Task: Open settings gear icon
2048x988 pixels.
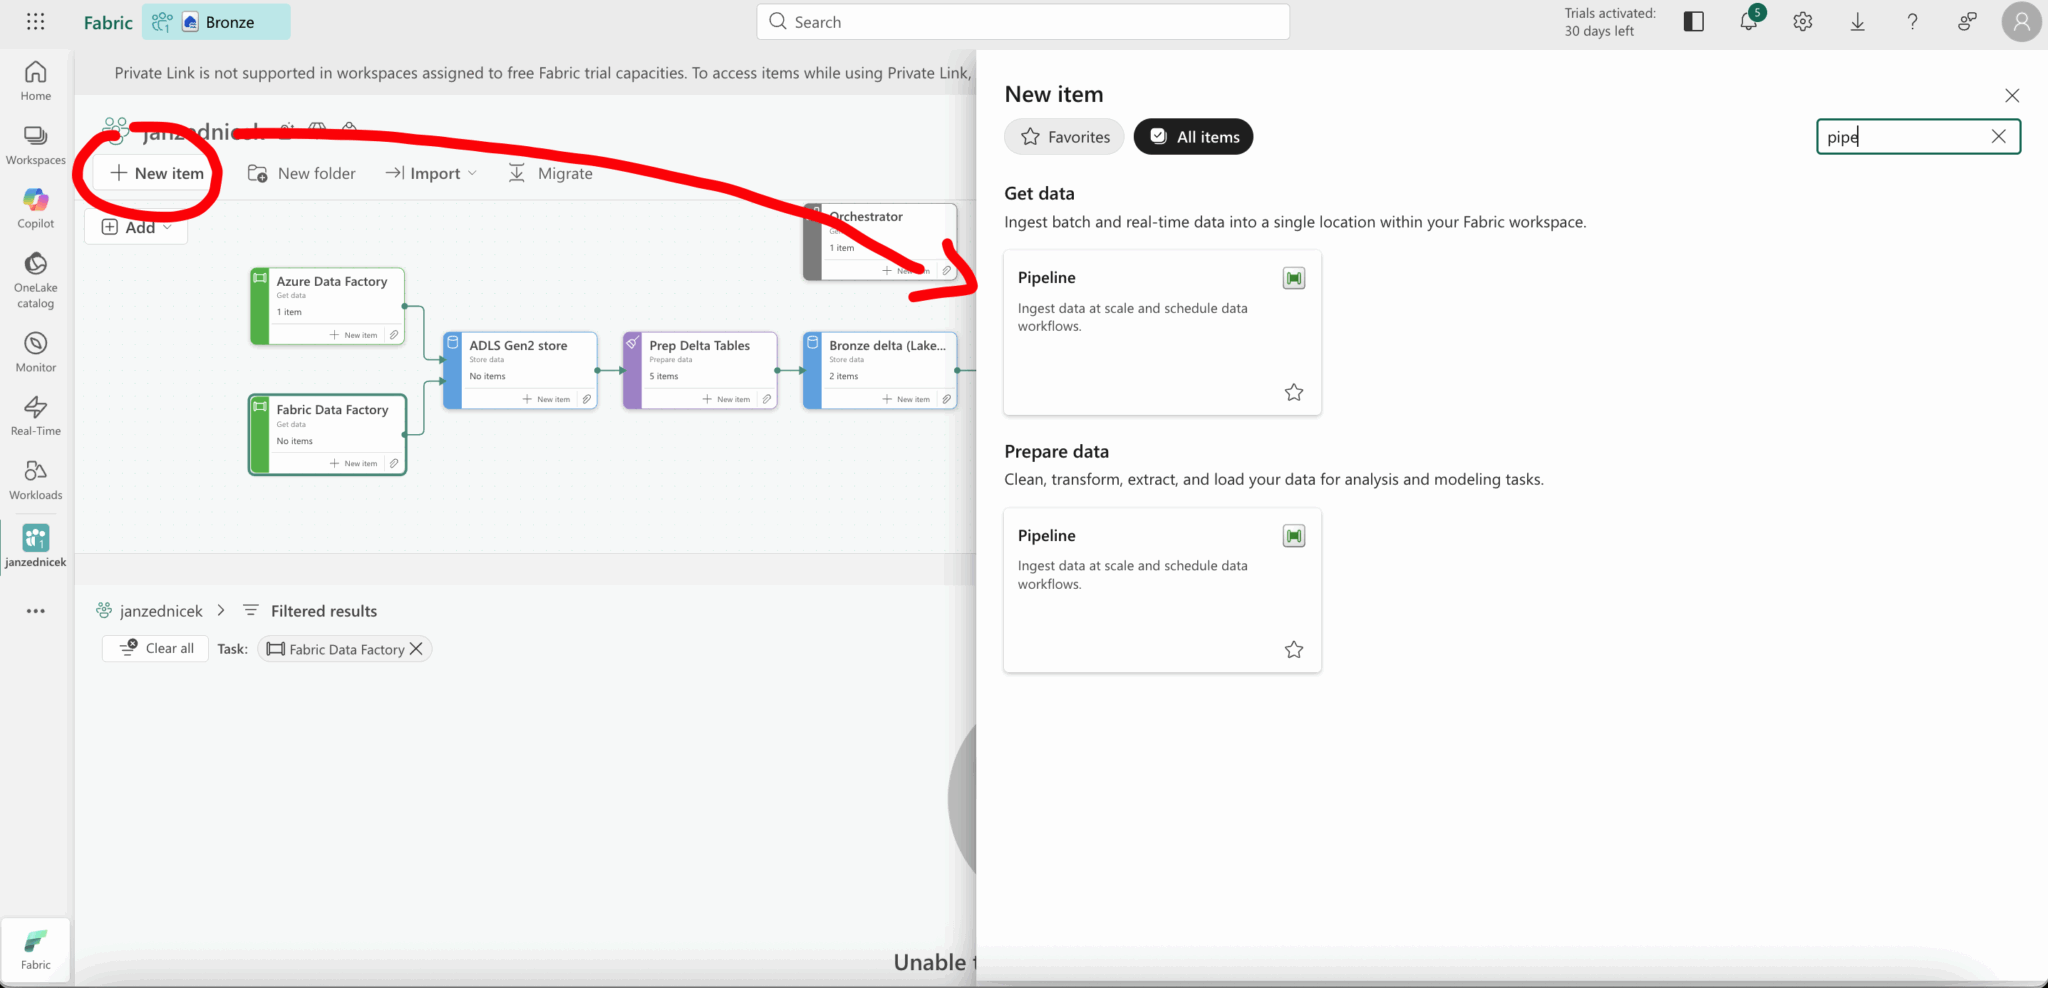Action: tap(1803, 21)
